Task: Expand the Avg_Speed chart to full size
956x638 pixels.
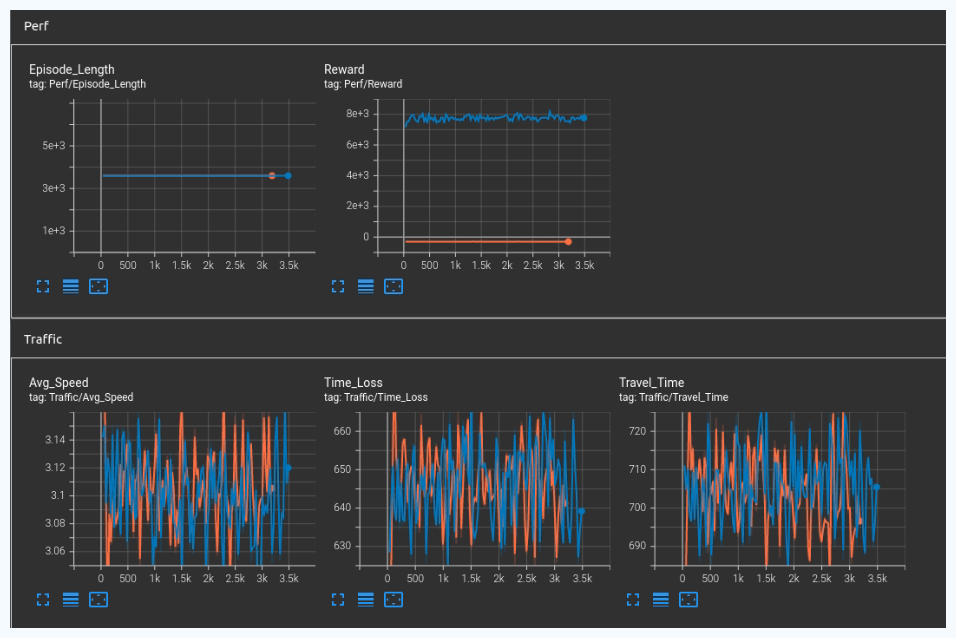Action: click(43, 599)
